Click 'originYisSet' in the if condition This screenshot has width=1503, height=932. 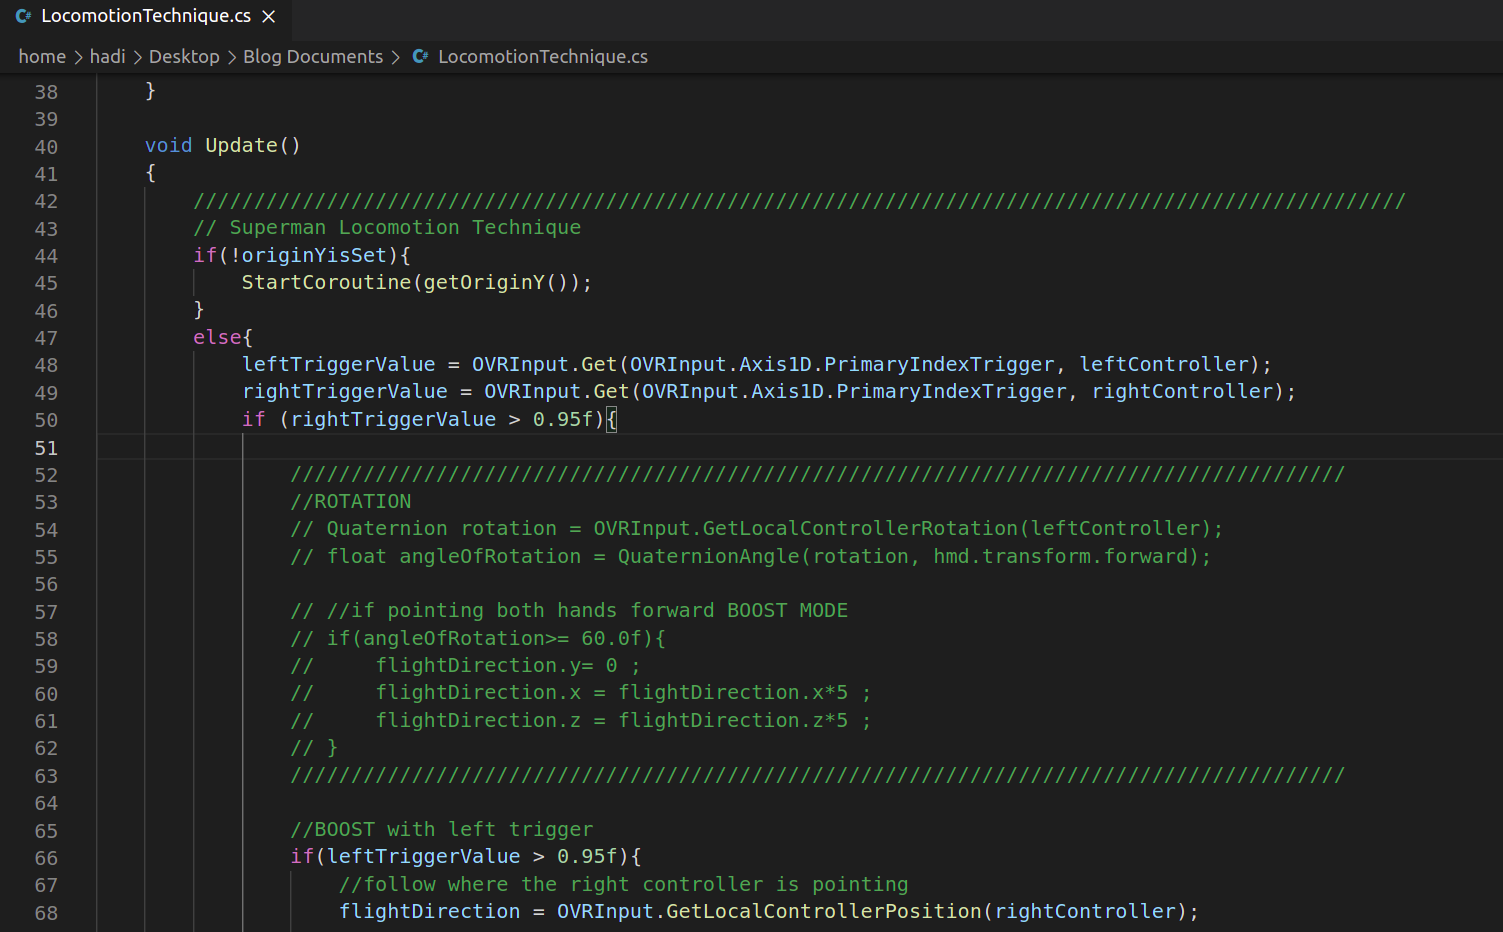coord(314,255)
